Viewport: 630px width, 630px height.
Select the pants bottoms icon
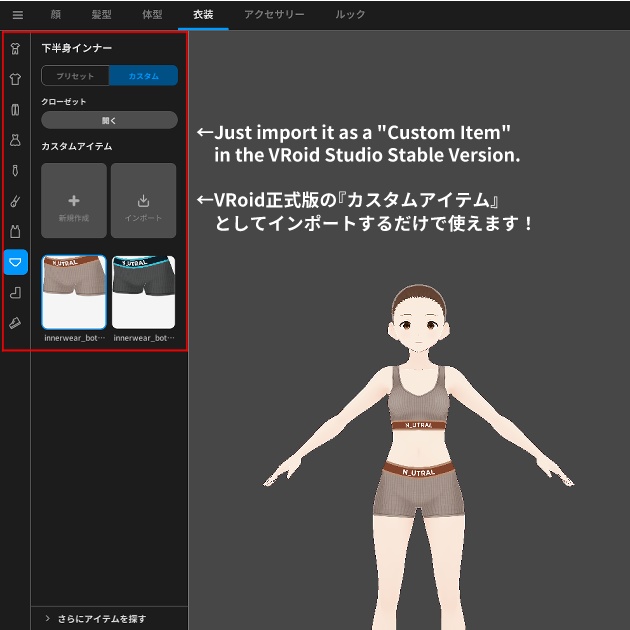click(16, 110)
